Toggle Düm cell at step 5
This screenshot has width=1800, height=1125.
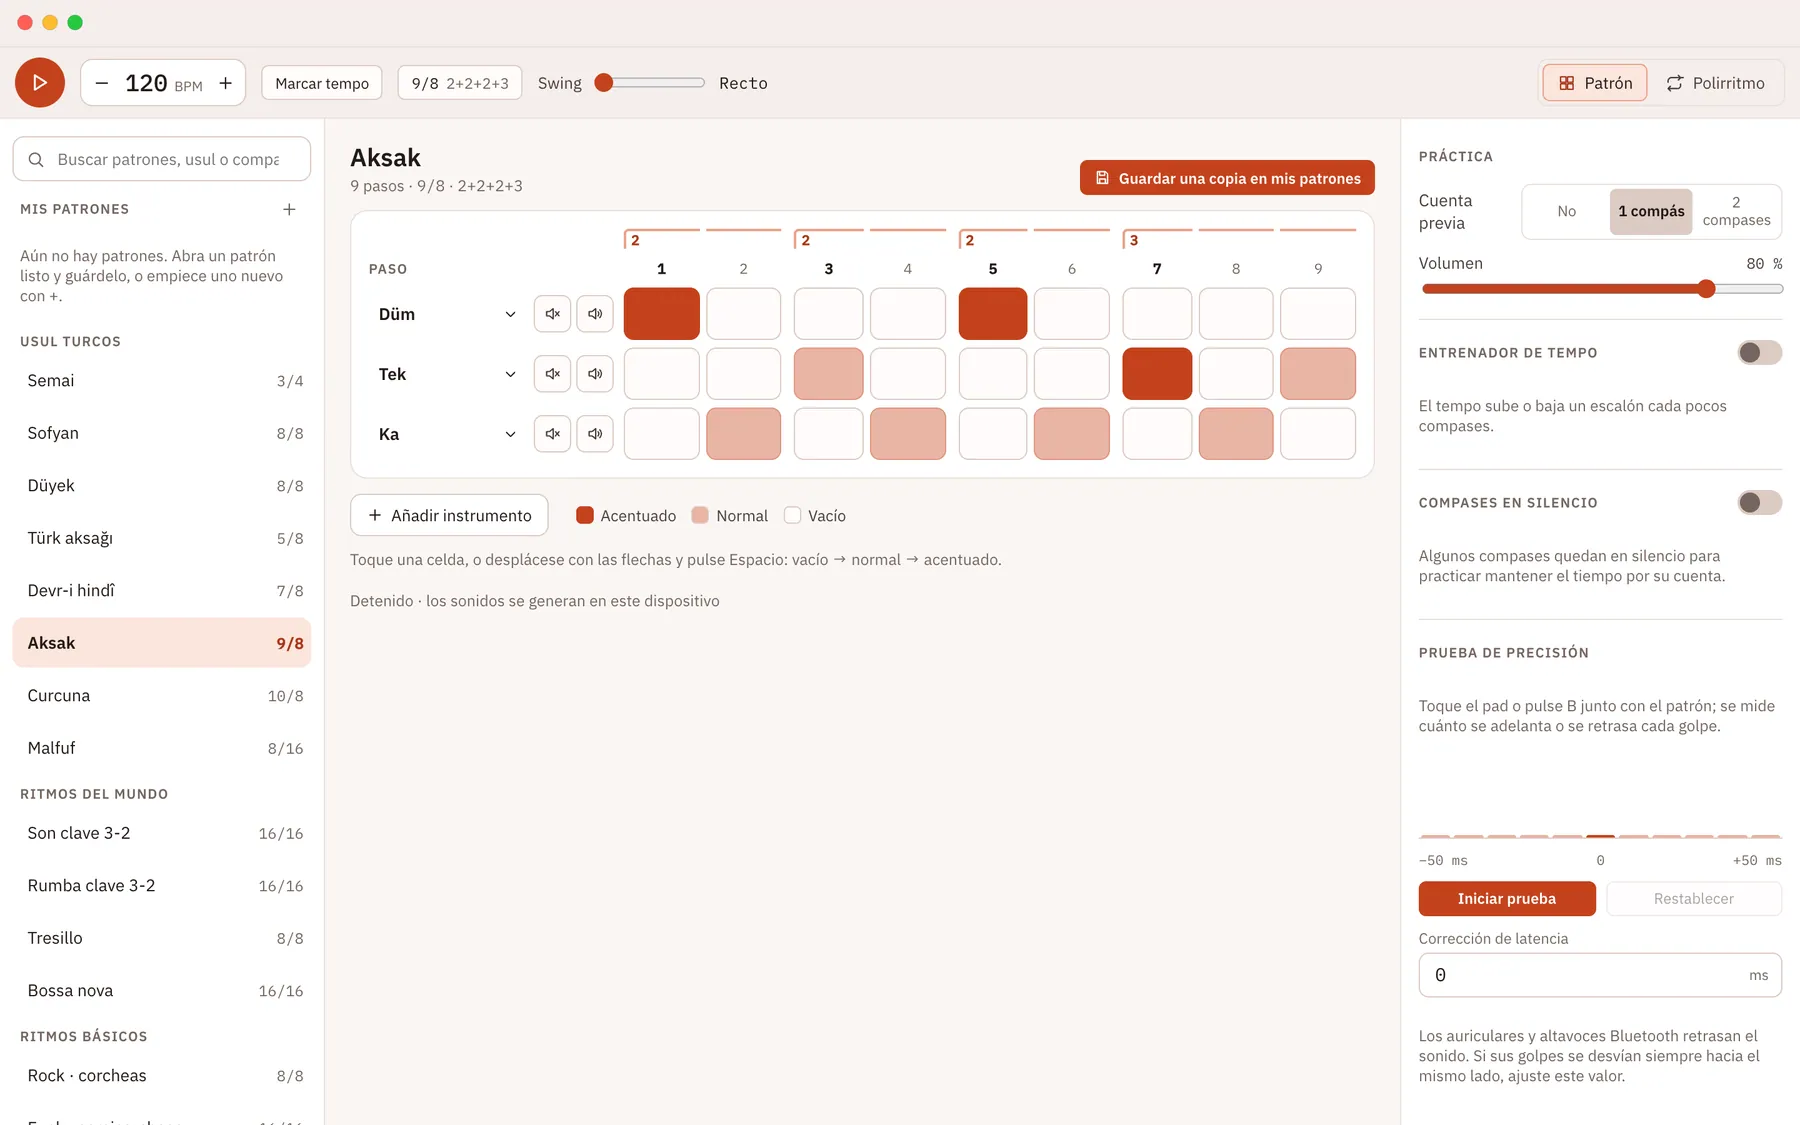click(x=993, y=314)
